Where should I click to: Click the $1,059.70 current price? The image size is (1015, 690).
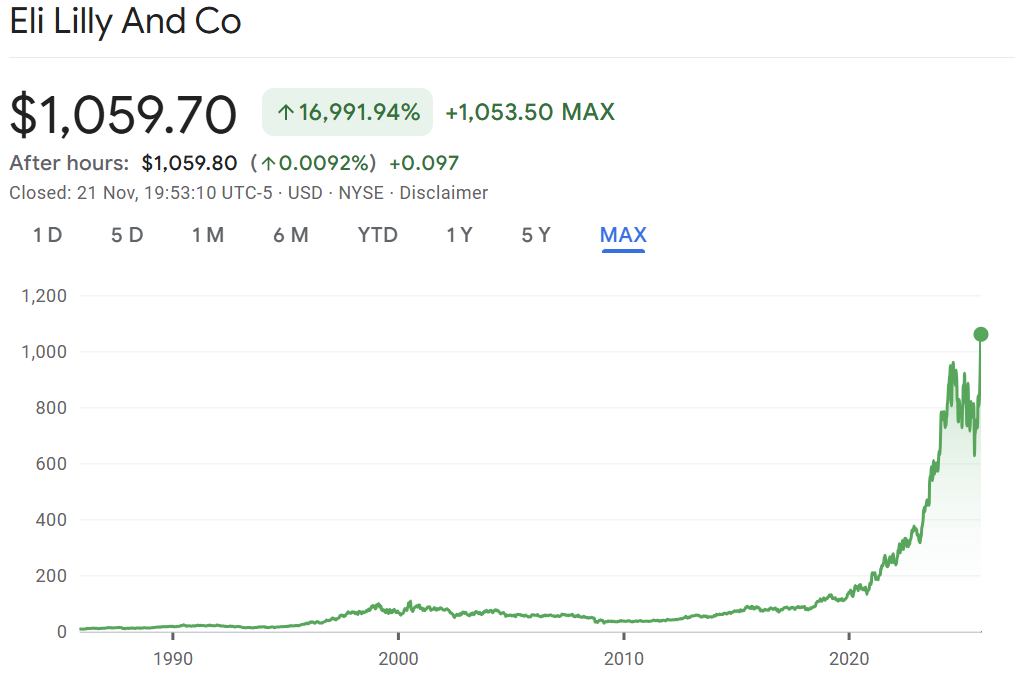pyautogui.click(x=123, y=113)
